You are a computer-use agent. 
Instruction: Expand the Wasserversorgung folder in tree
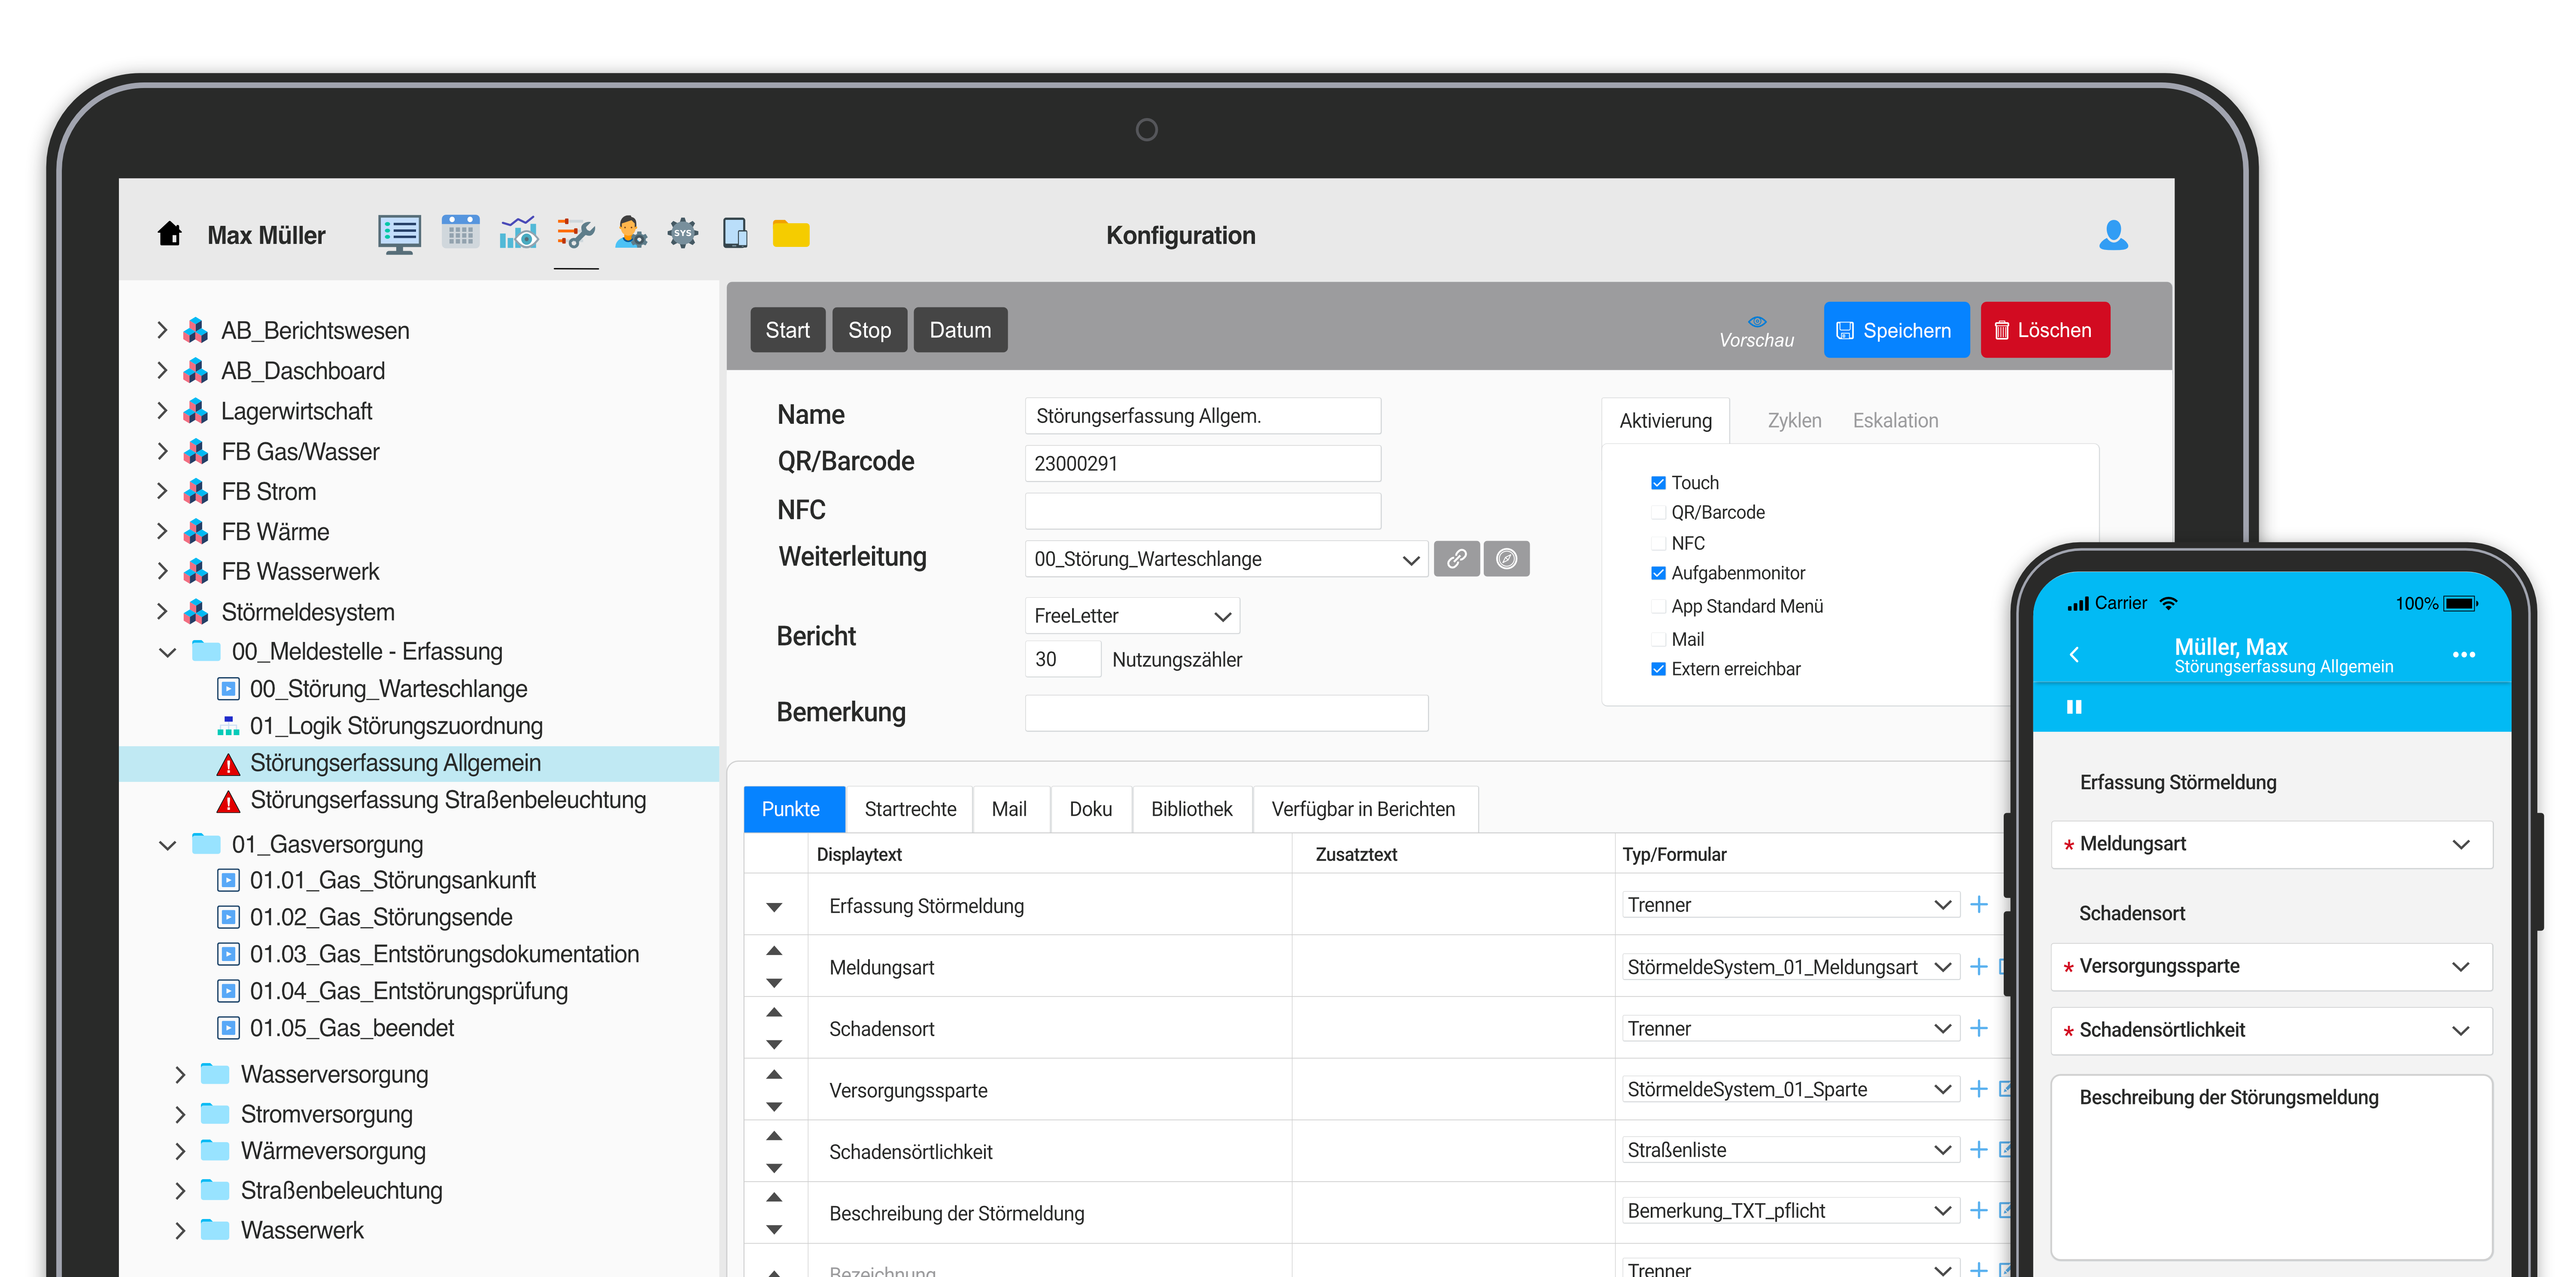click(180, 1075)
